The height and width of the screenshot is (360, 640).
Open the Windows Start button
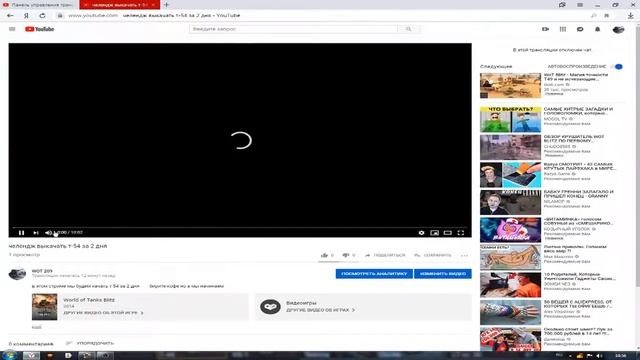(x=9, y=355)
